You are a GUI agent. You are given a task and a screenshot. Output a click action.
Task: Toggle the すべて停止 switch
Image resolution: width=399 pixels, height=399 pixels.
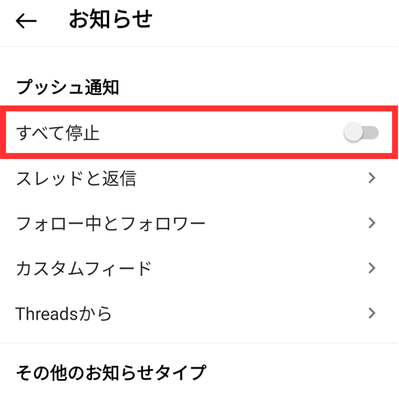[361, 133]
